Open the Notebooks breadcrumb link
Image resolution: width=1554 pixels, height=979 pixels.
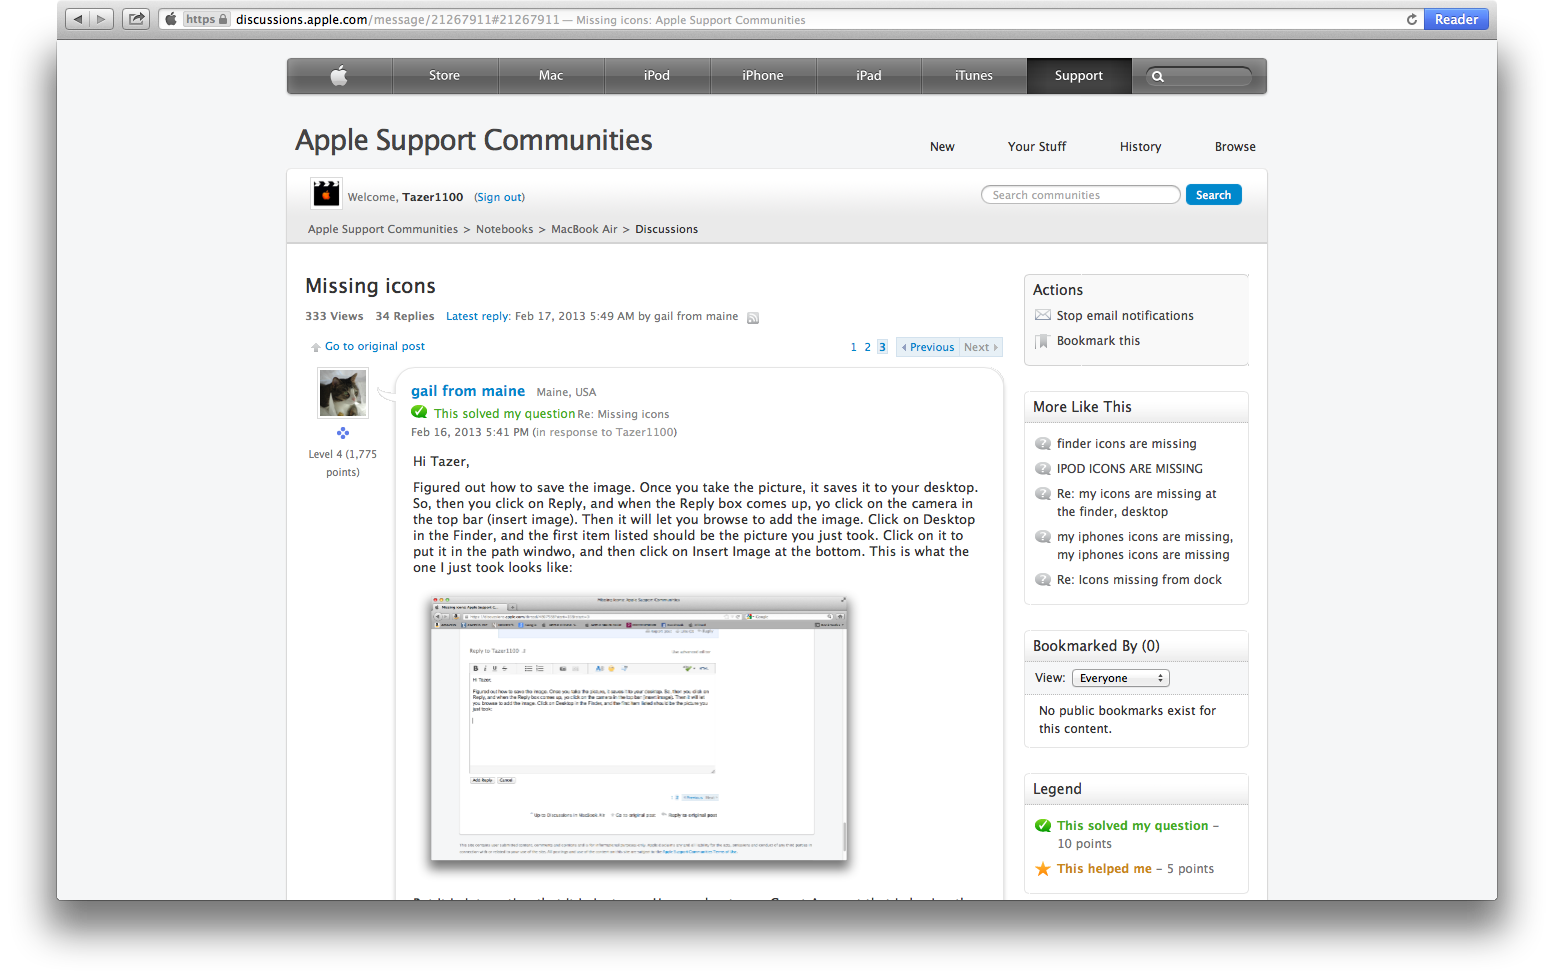[x=505, y=230]
